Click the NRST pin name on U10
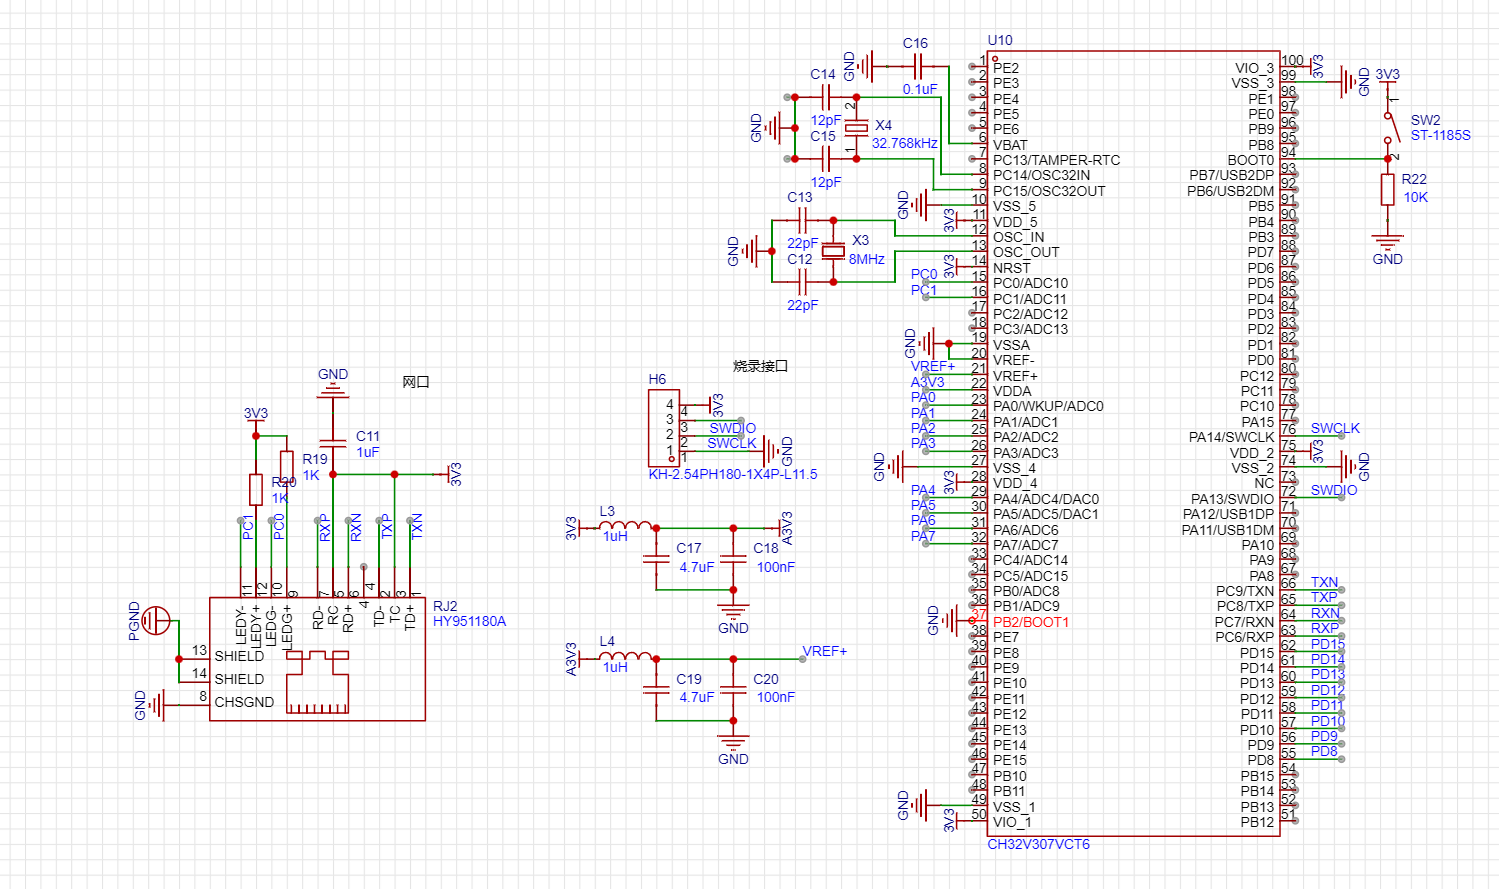The width and height of the screenshot is (1499, 889). 1012,268
